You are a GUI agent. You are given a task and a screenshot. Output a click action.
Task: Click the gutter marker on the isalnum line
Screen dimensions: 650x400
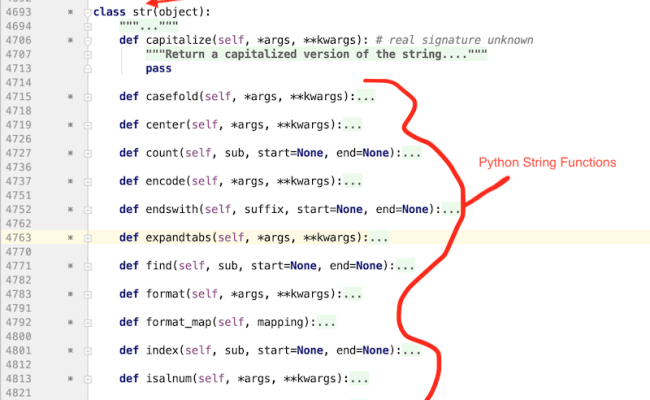(70, 378)
